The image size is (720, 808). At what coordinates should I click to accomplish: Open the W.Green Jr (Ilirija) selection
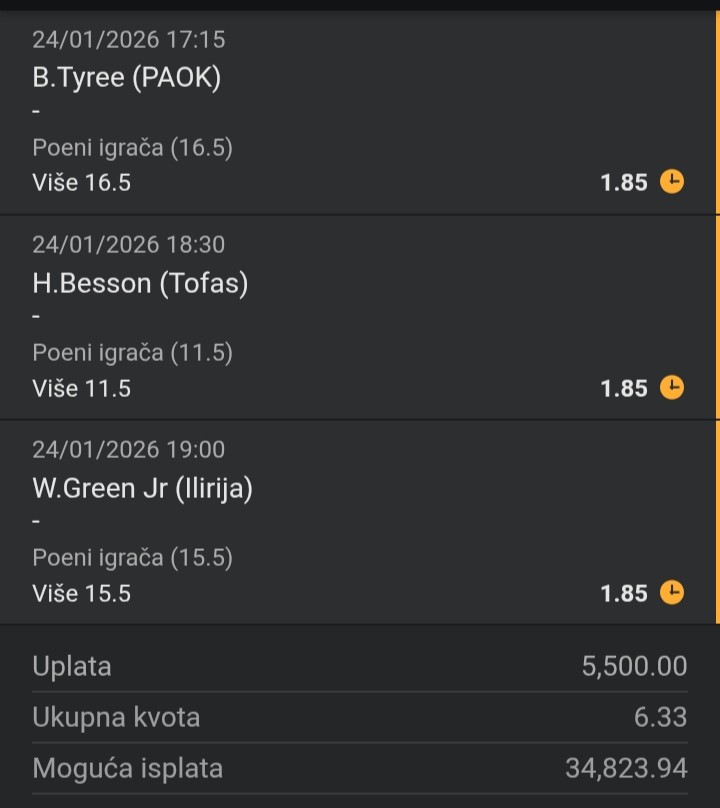click(143, 488)
